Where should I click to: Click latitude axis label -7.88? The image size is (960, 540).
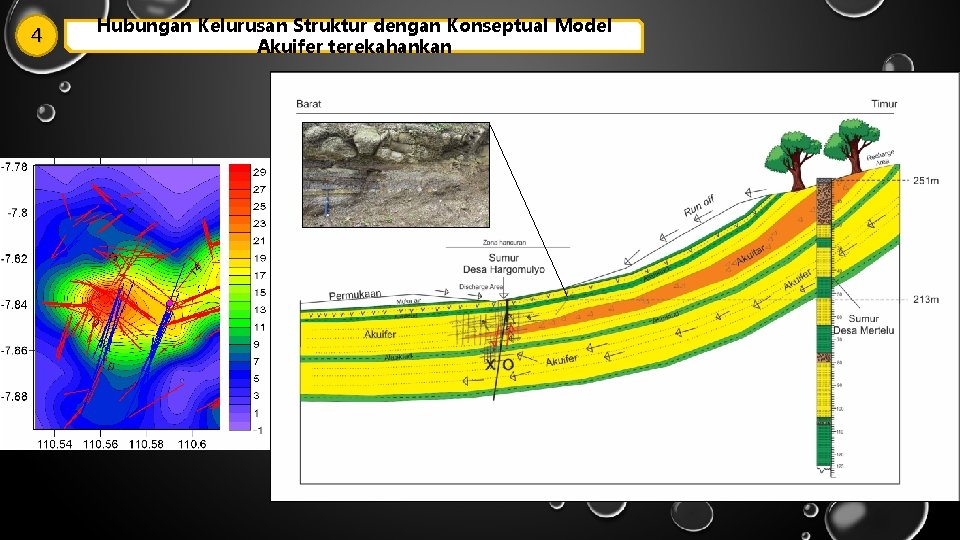click(14, 396)
